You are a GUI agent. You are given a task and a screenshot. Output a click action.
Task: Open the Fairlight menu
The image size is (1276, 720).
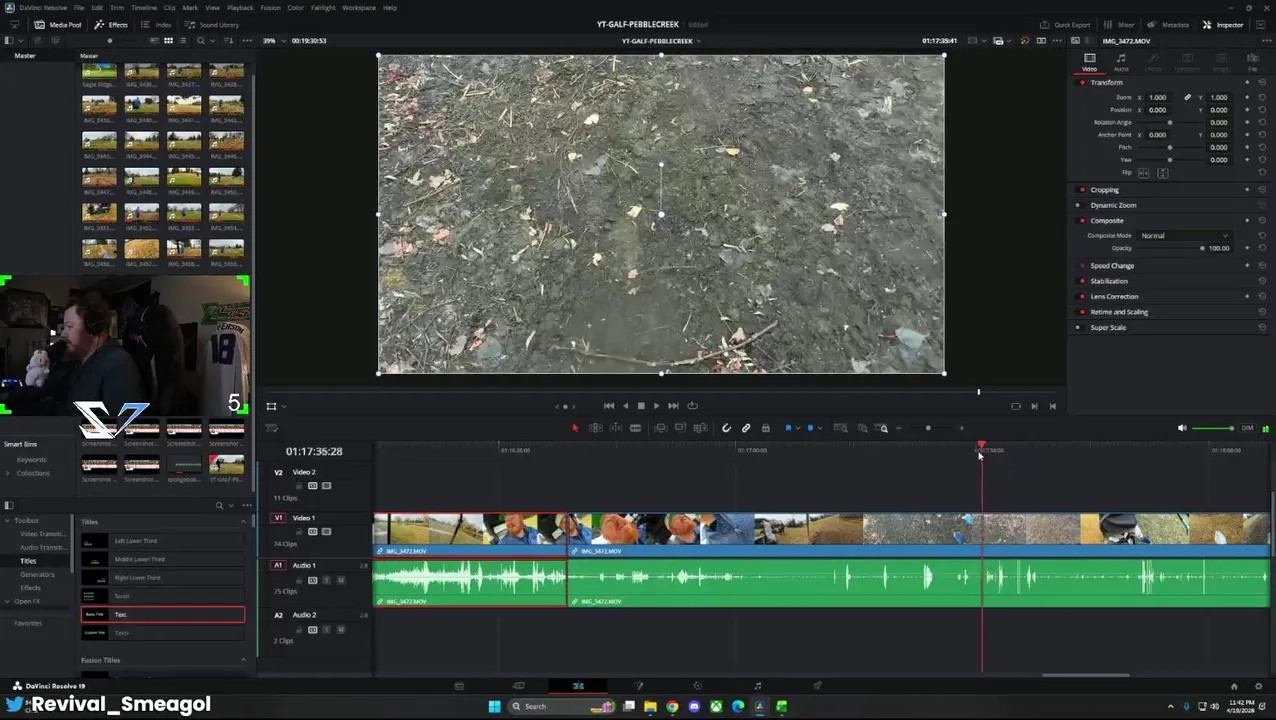pos(323,8)
